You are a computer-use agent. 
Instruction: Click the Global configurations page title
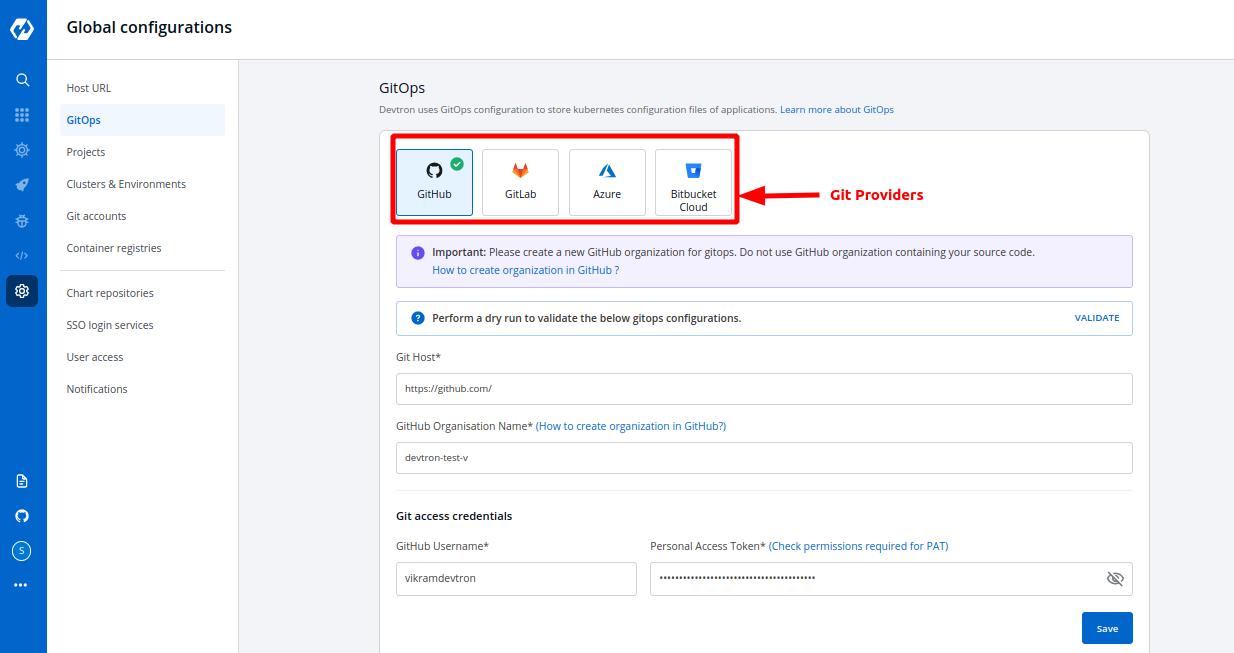click(149, 28)
